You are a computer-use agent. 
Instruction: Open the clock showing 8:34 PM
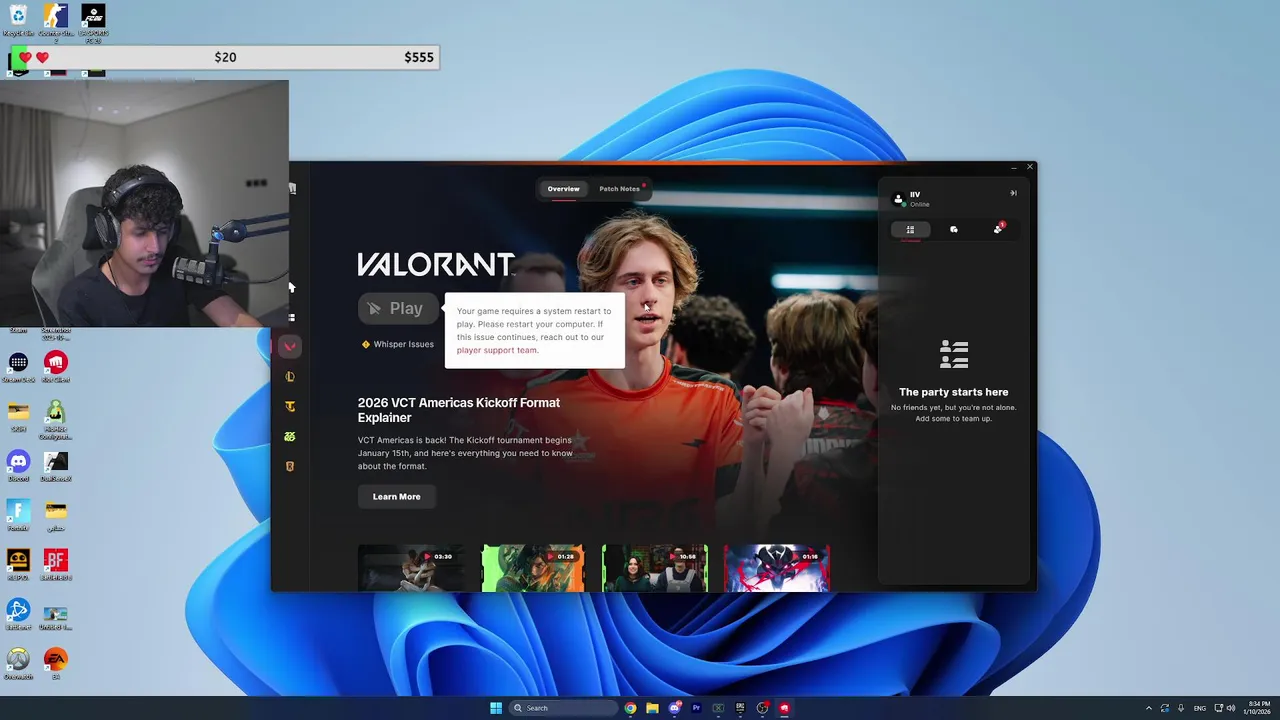tap(1258, 708)
